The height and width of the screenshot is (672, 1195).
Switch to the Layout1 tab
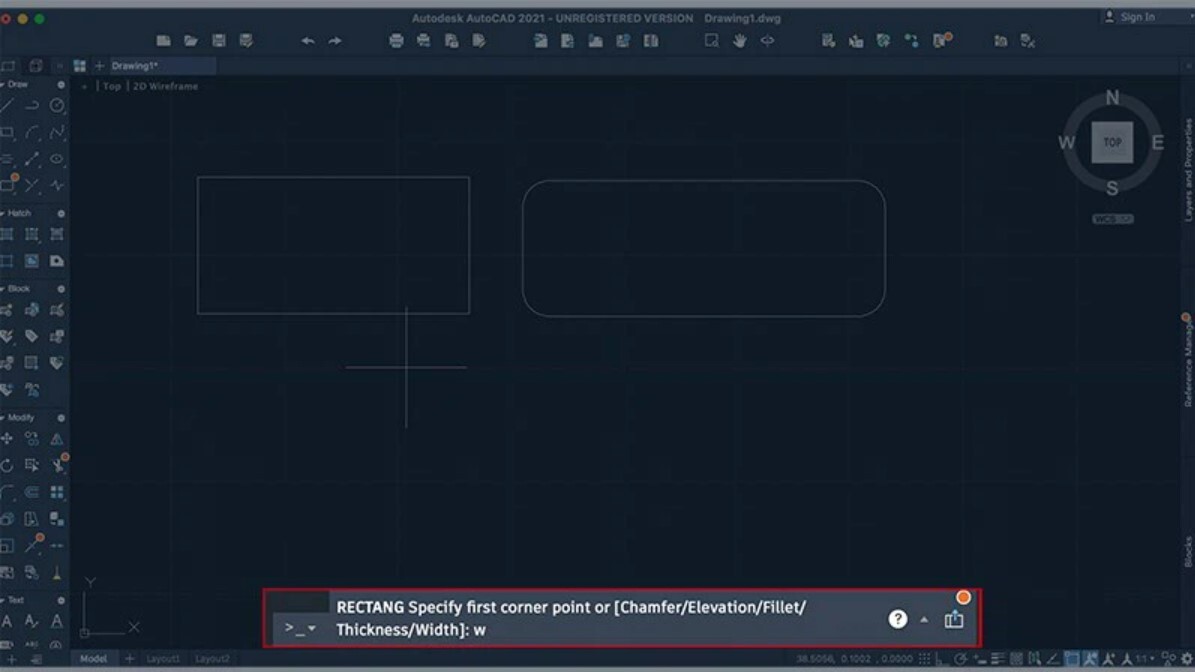(x=163, y=659)
